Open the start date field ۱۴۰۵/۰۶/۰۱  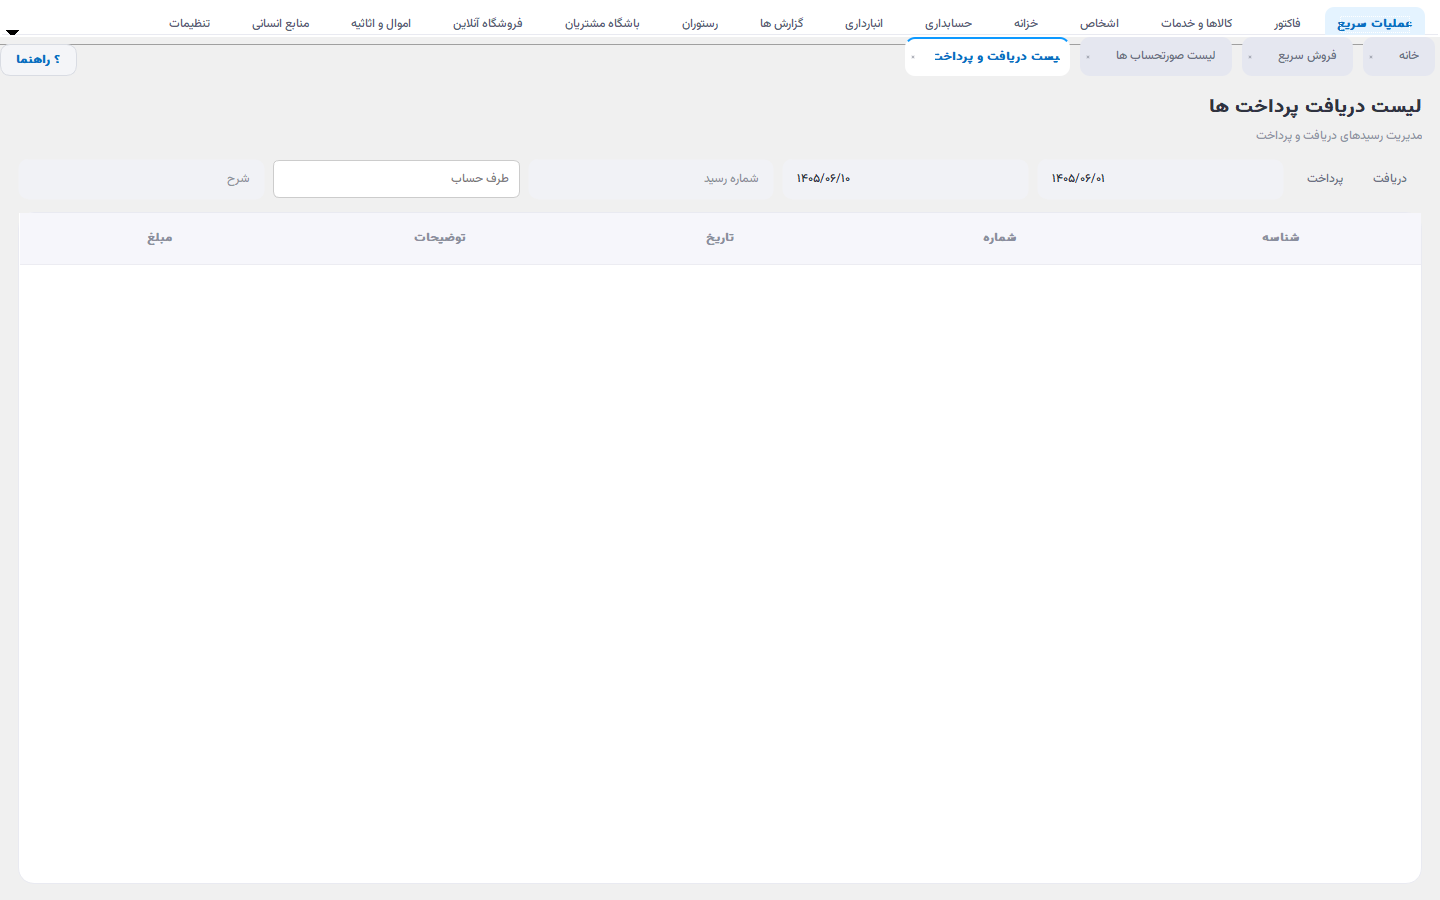[1160, 179]
